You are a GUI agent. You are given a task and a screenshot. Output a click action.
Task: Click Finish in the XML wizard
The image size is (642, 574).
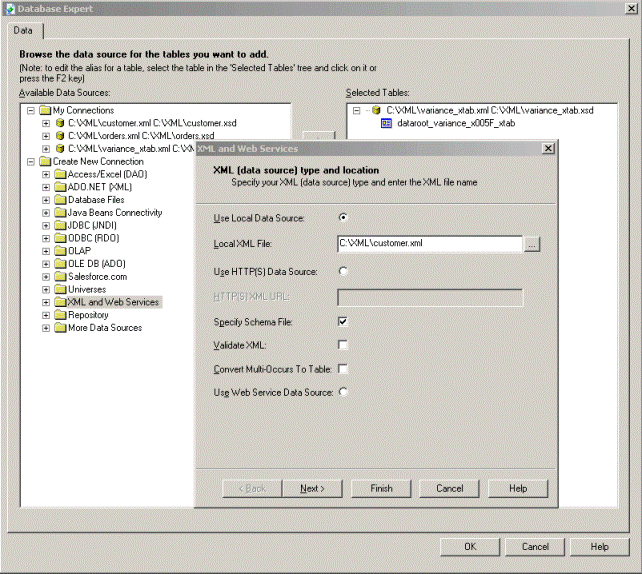point(381,488)
